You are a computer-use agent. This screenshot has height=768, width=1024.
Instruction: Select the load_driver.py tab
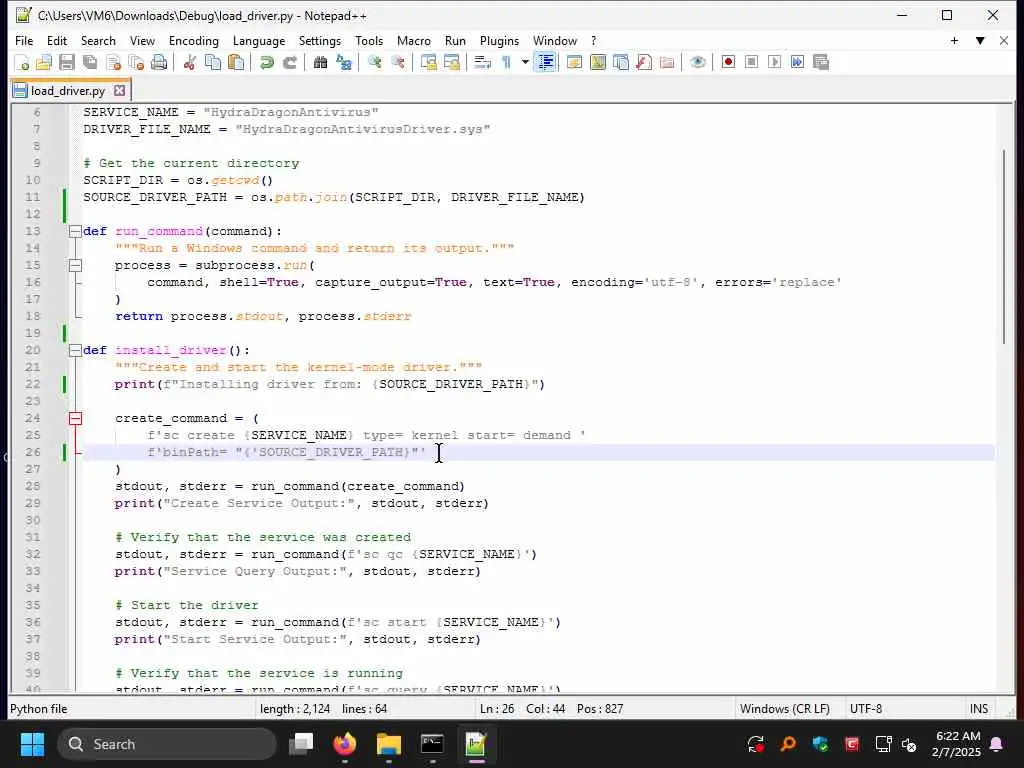[x=68, y=91]
